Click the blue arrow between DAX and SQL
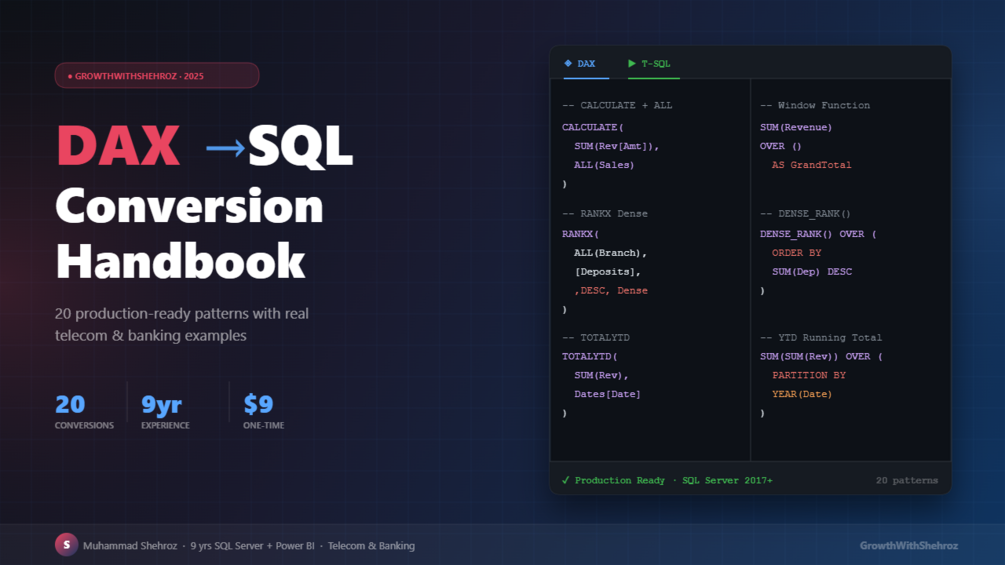Screen dimensions: 1005x565 tap(226, 149)
